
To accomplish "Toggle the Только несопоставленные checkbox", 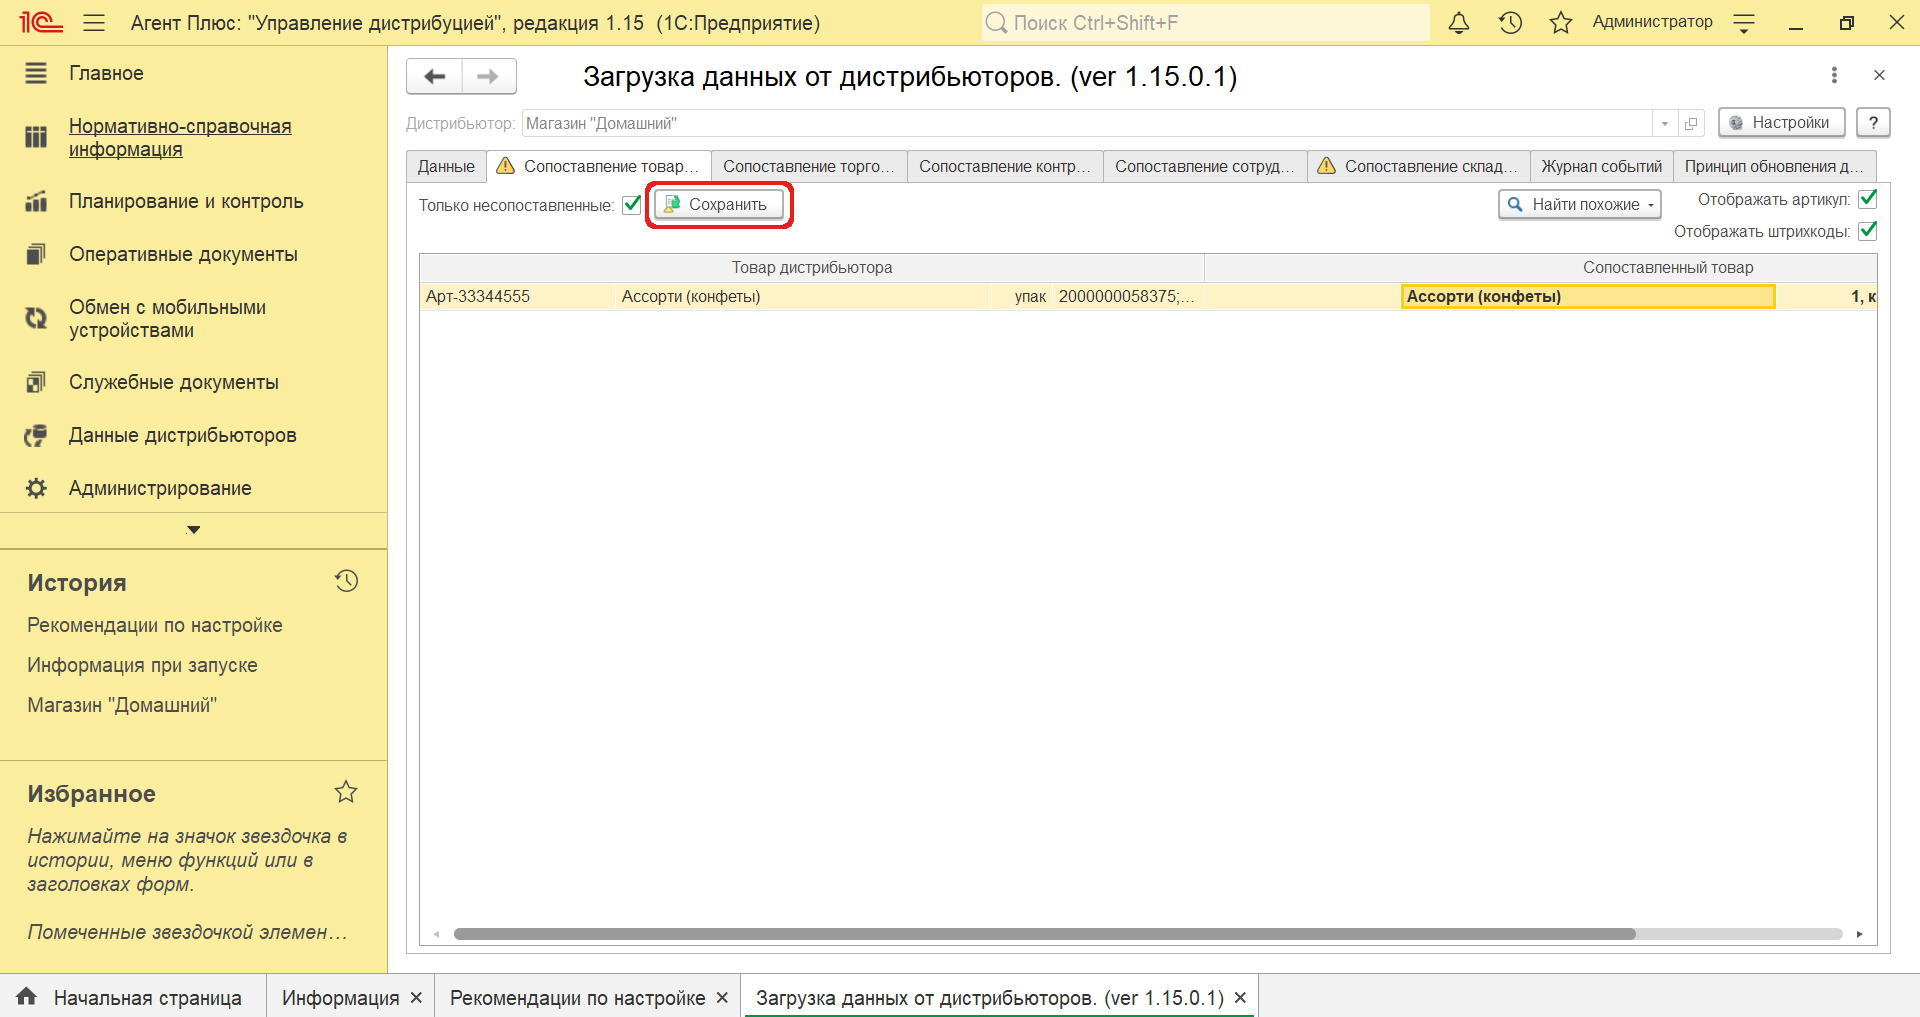I will (632, 205).
